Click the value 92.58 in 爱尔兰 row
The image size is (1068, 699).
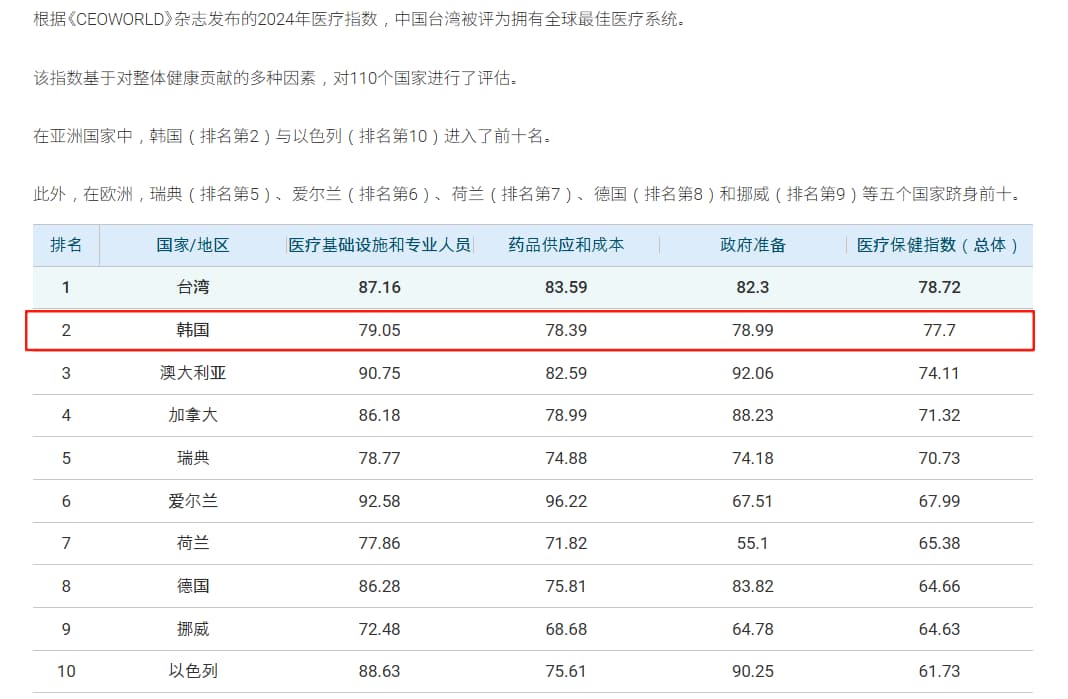click(x=379, y=501)
